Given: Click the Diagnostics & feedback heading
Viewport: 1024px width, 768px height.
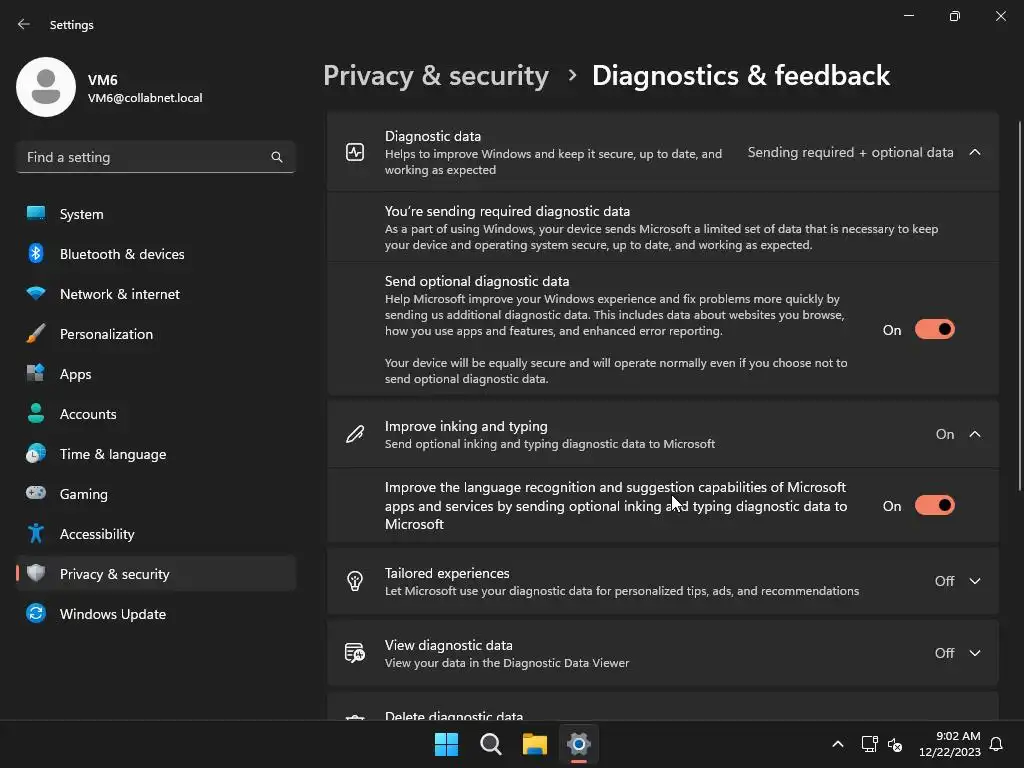Looking at the screenshot, I should point(741,76).
